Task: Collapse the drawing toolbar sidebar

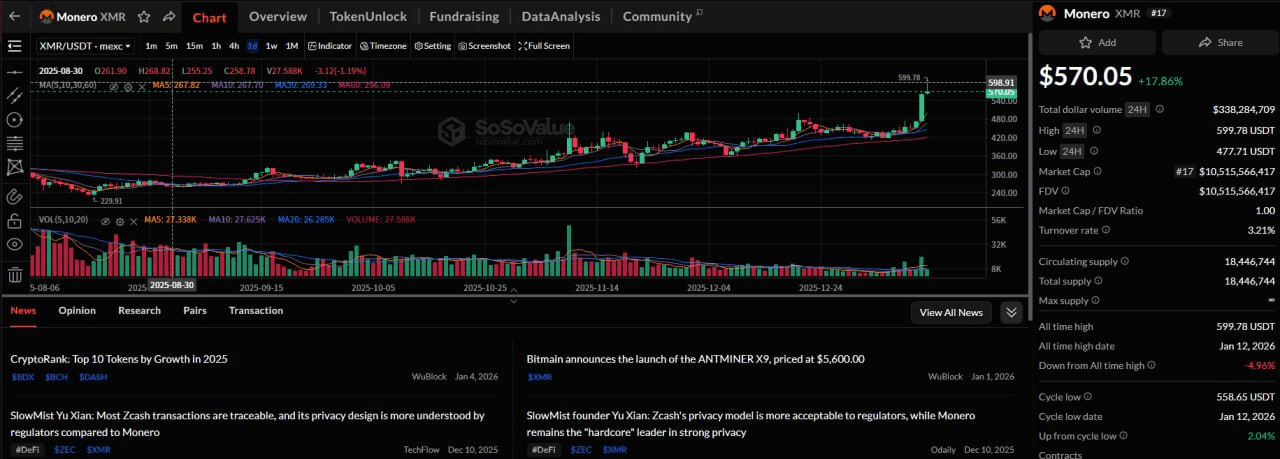Action: pos(14,46)
